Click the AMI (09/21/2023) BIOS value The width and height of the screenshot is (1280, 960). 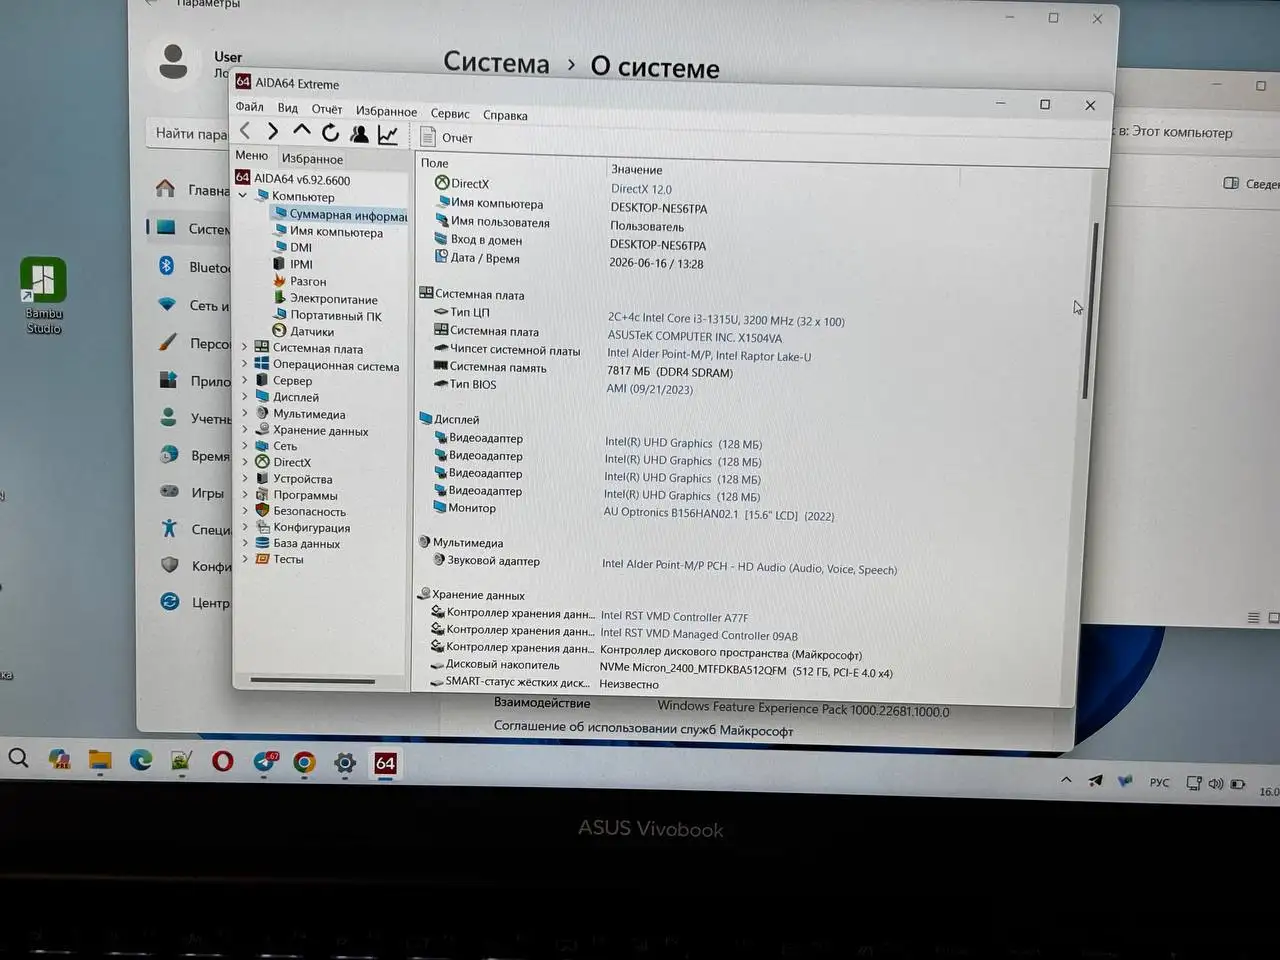[650, 389]
